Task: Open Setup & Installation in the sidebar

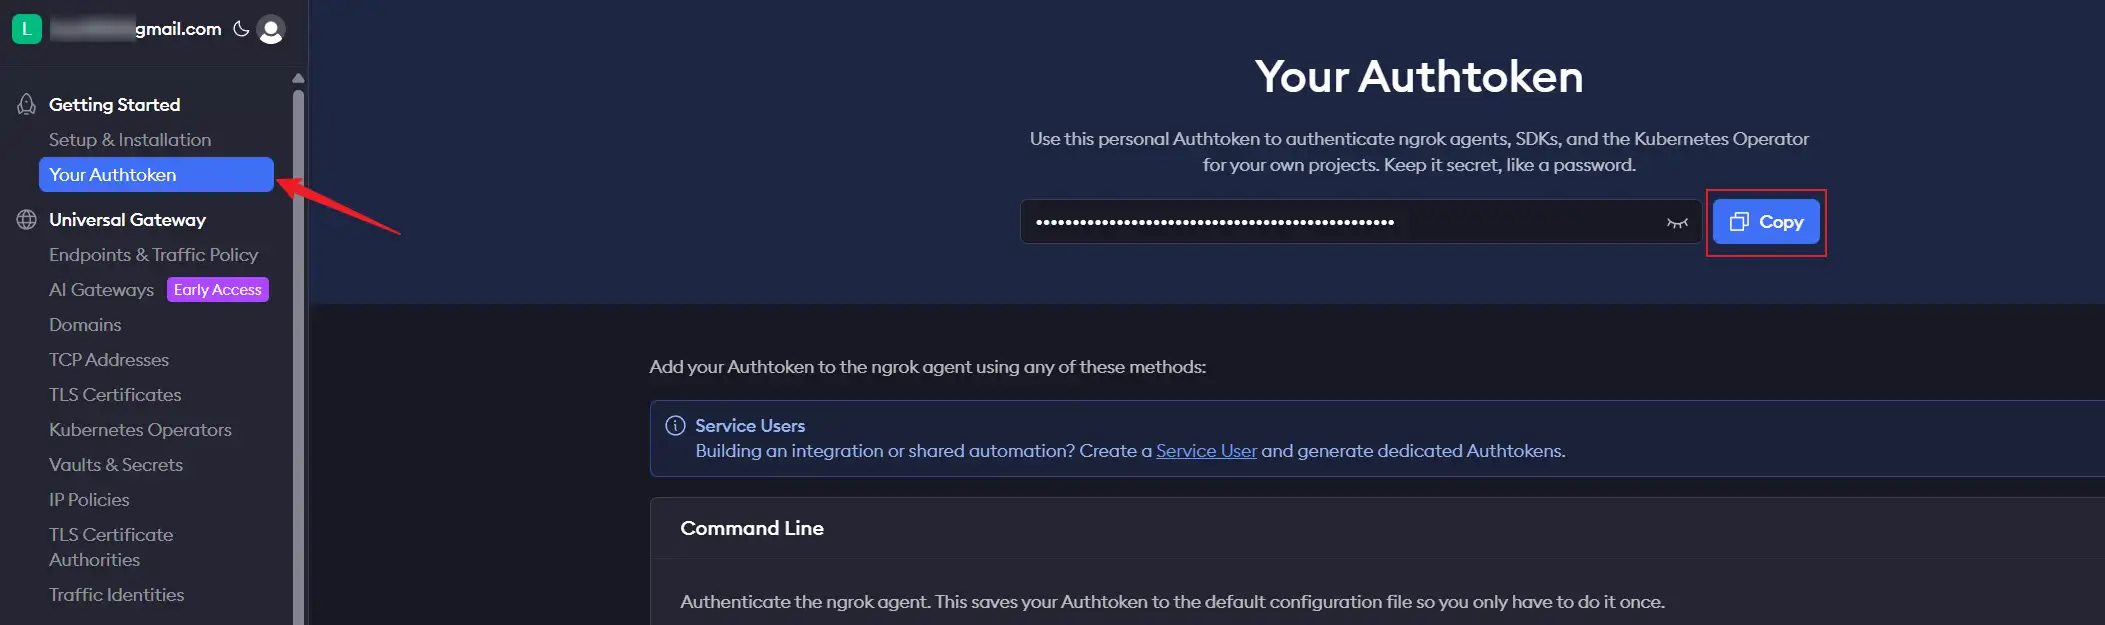Action: 130,139
